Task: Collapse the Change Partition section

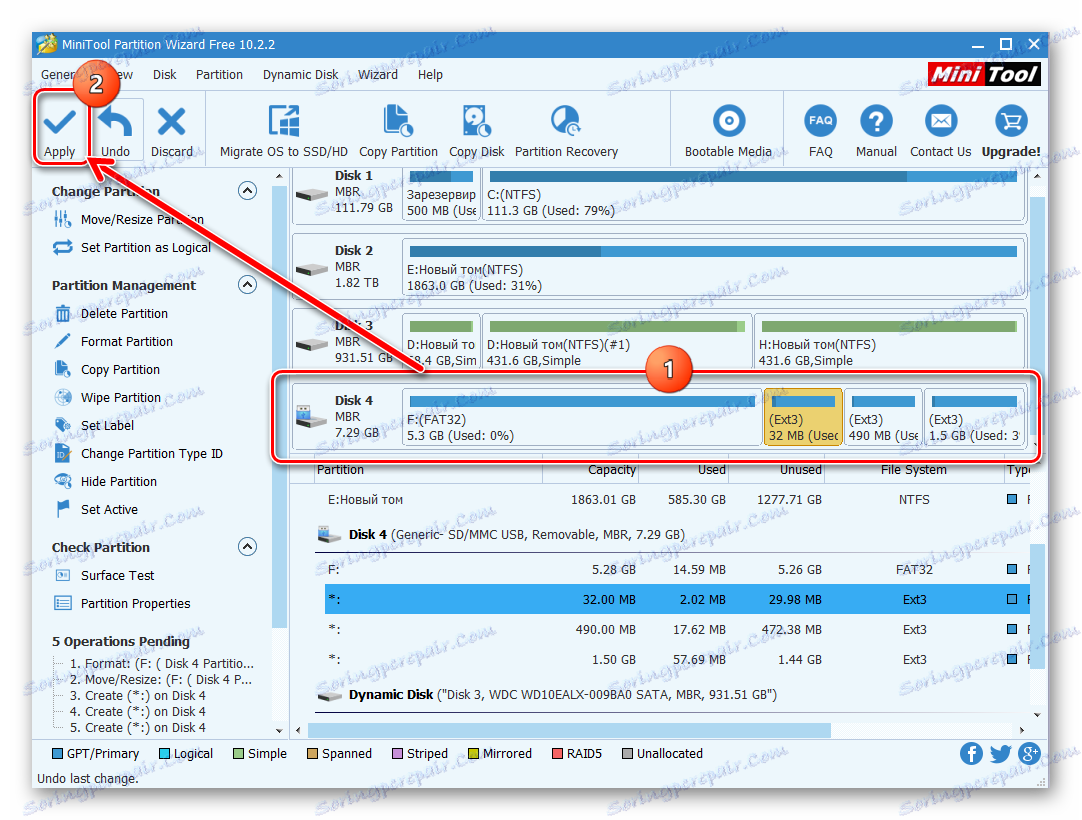Action: click(247, 191)
